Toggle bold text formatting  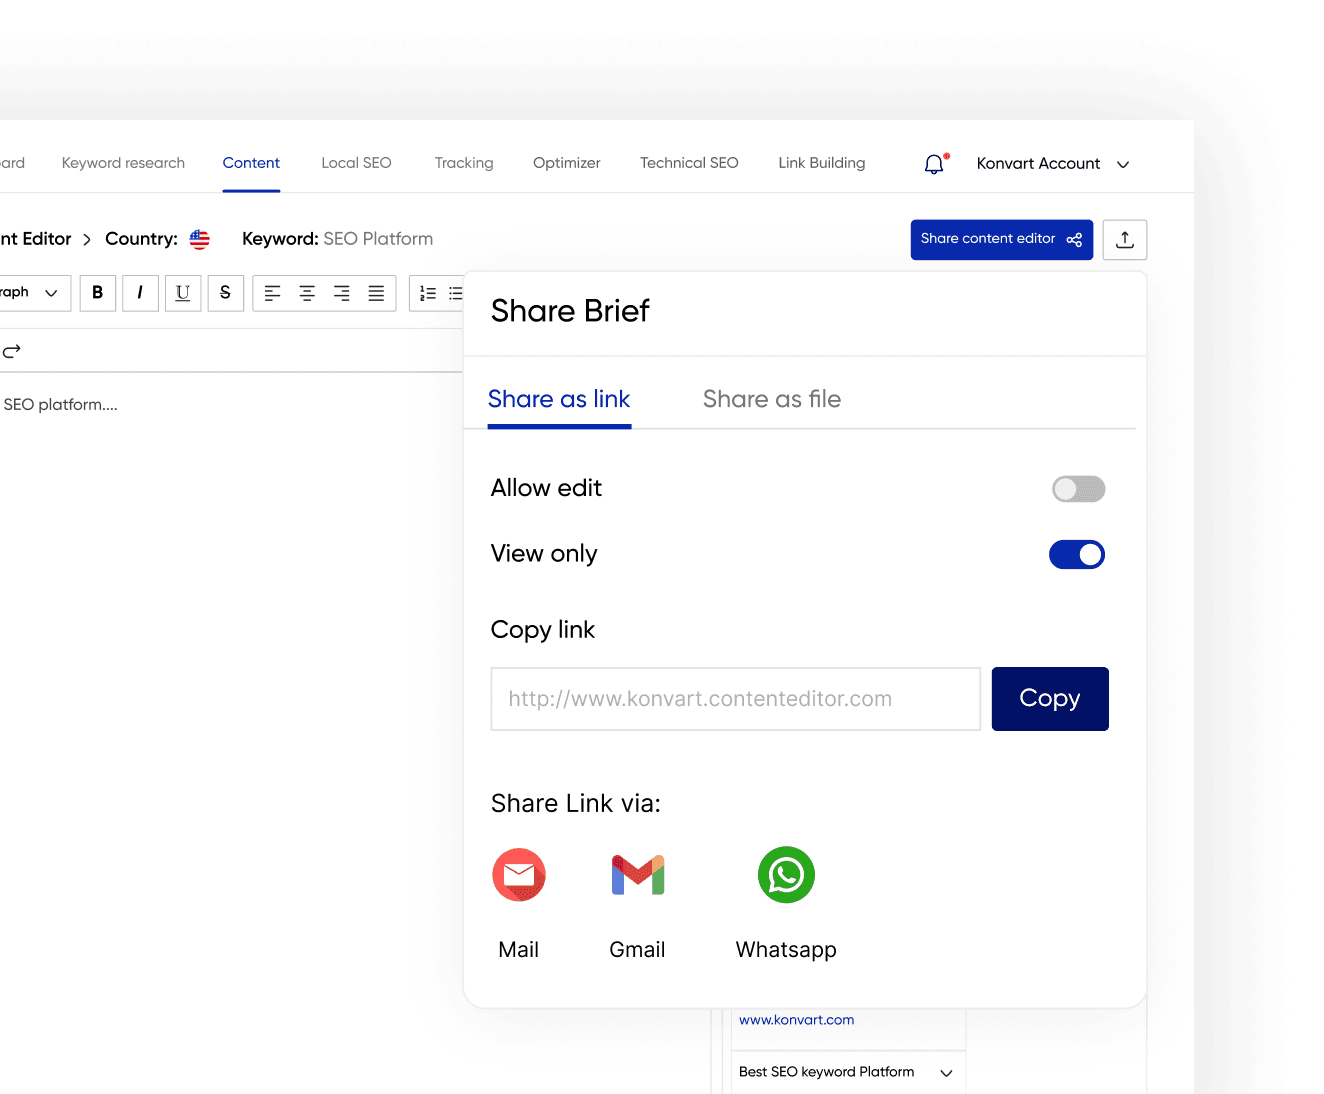pos(97,293)
